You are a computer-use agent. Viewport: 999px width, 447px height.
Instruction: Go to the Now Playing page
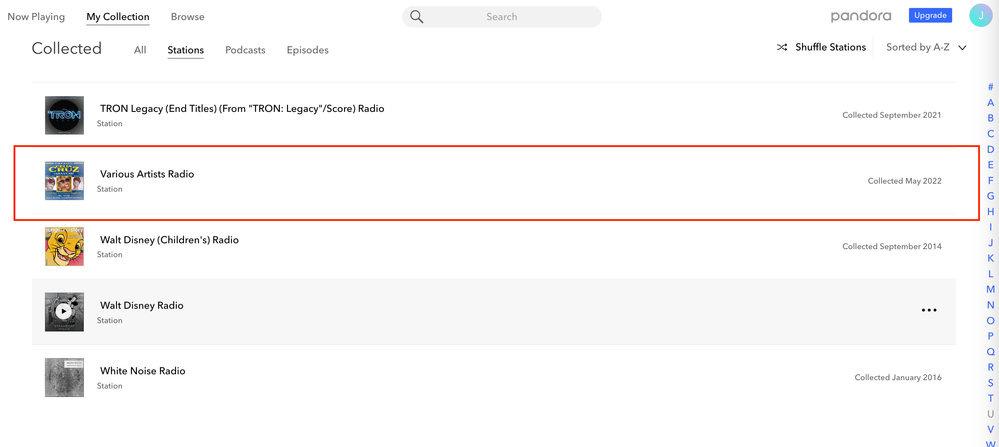(x=36, y=17)
